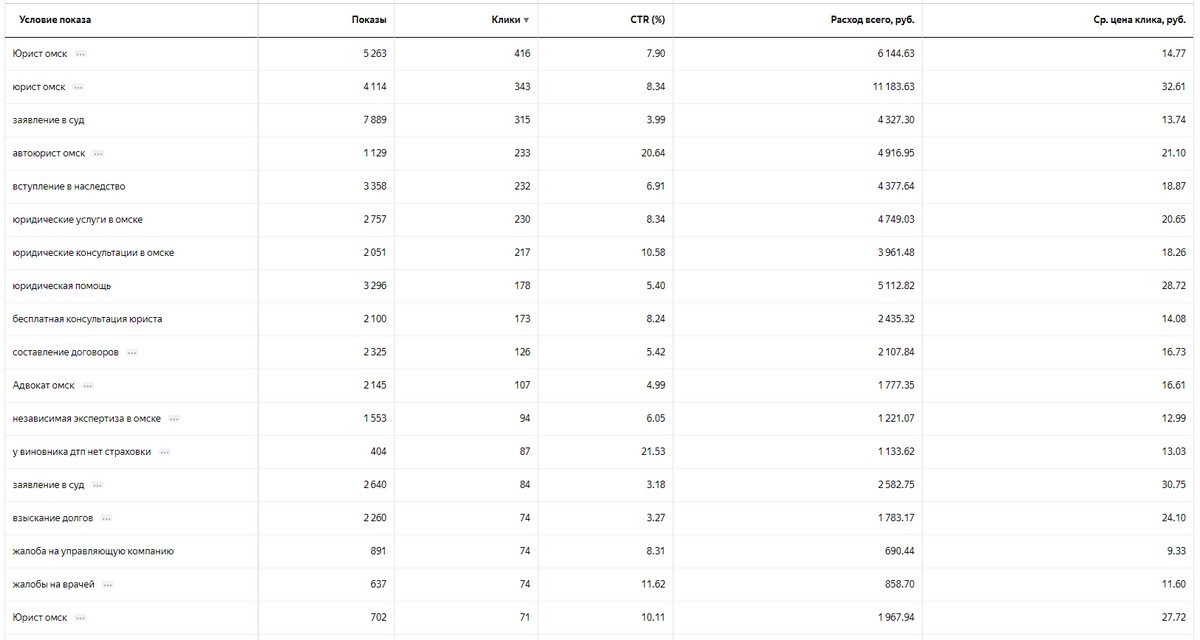This screenshot has height=640, width=1200.
Task: Open ellipsis menu next to автоюрист омск
Action: tap(98, 154)
